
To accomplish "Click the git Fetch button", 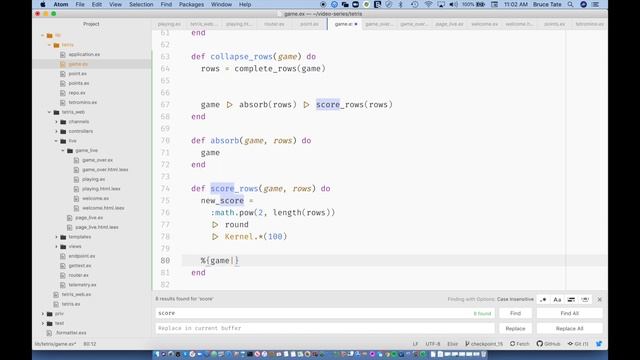I will tap(519, 344).
